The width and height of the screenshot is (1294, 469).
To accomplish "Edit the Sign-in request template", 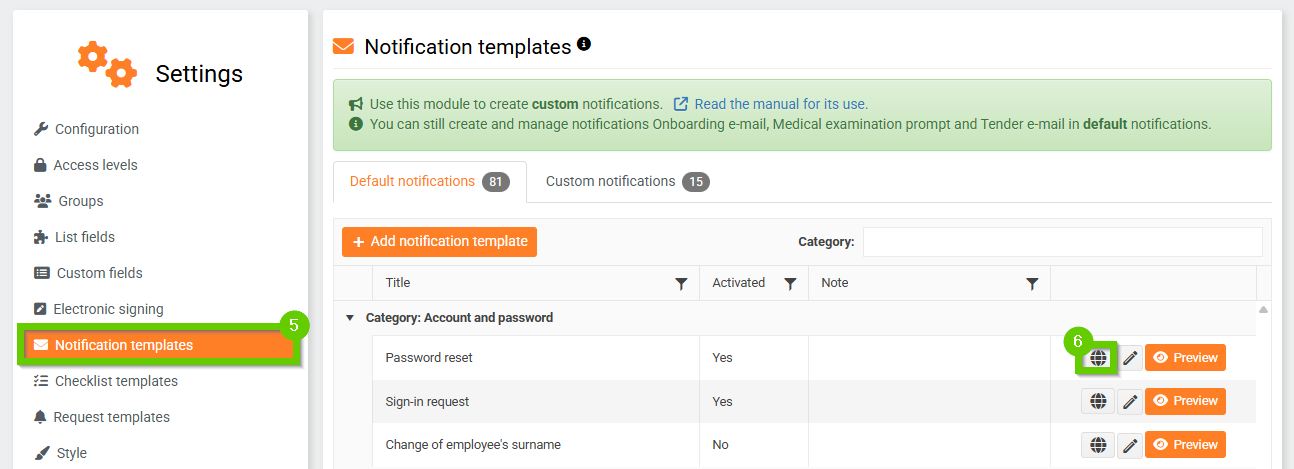I will pyautogui.click(x=1130, y=401).
